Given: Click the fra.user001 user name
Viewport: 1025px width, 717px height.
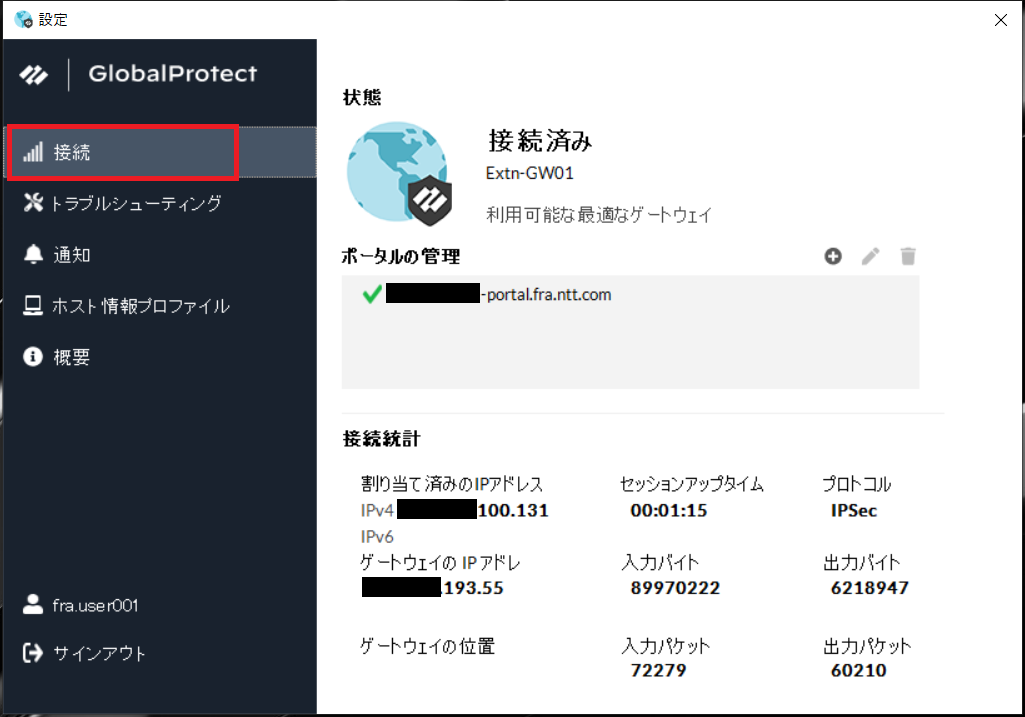Looking at the screenshot, I should tap(95, 605).
